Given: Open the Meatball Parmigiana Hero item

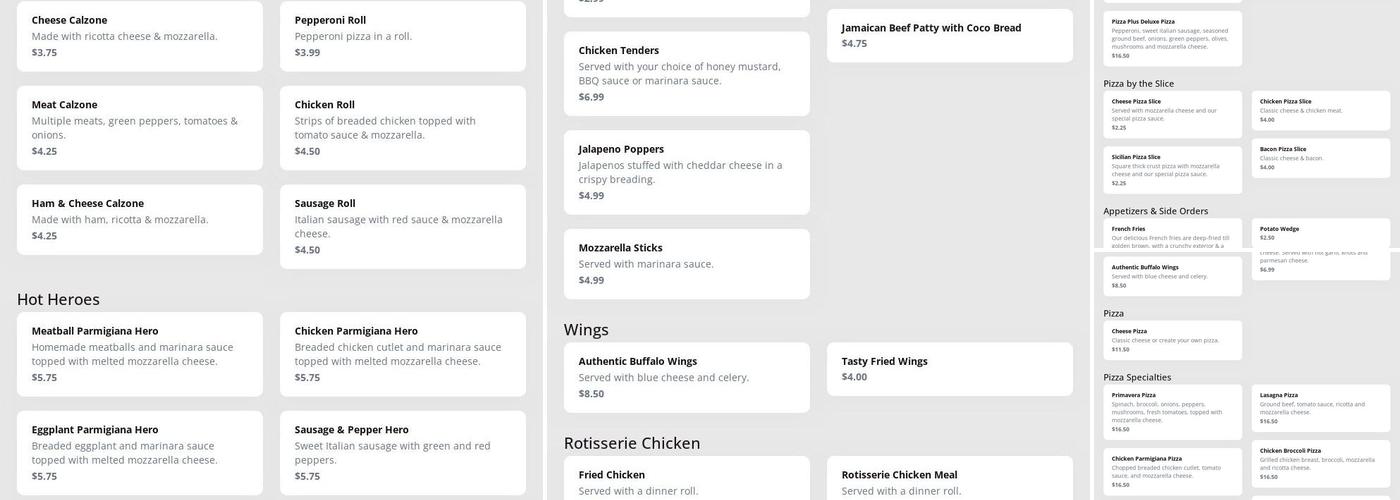Looking at the screenshot, I should [x=140, y=354].
